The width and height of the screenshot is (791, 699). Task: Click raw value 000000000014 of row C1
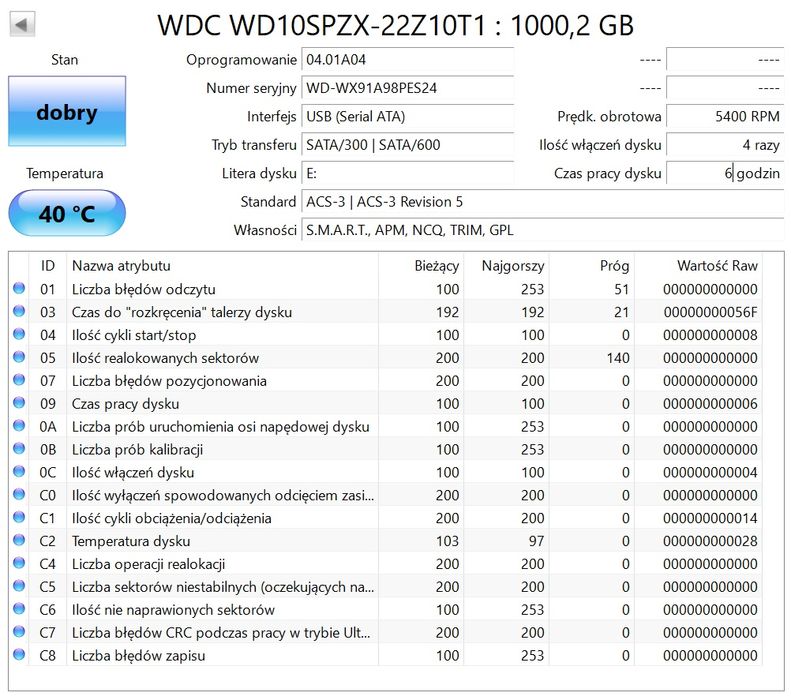pos(710,518)
